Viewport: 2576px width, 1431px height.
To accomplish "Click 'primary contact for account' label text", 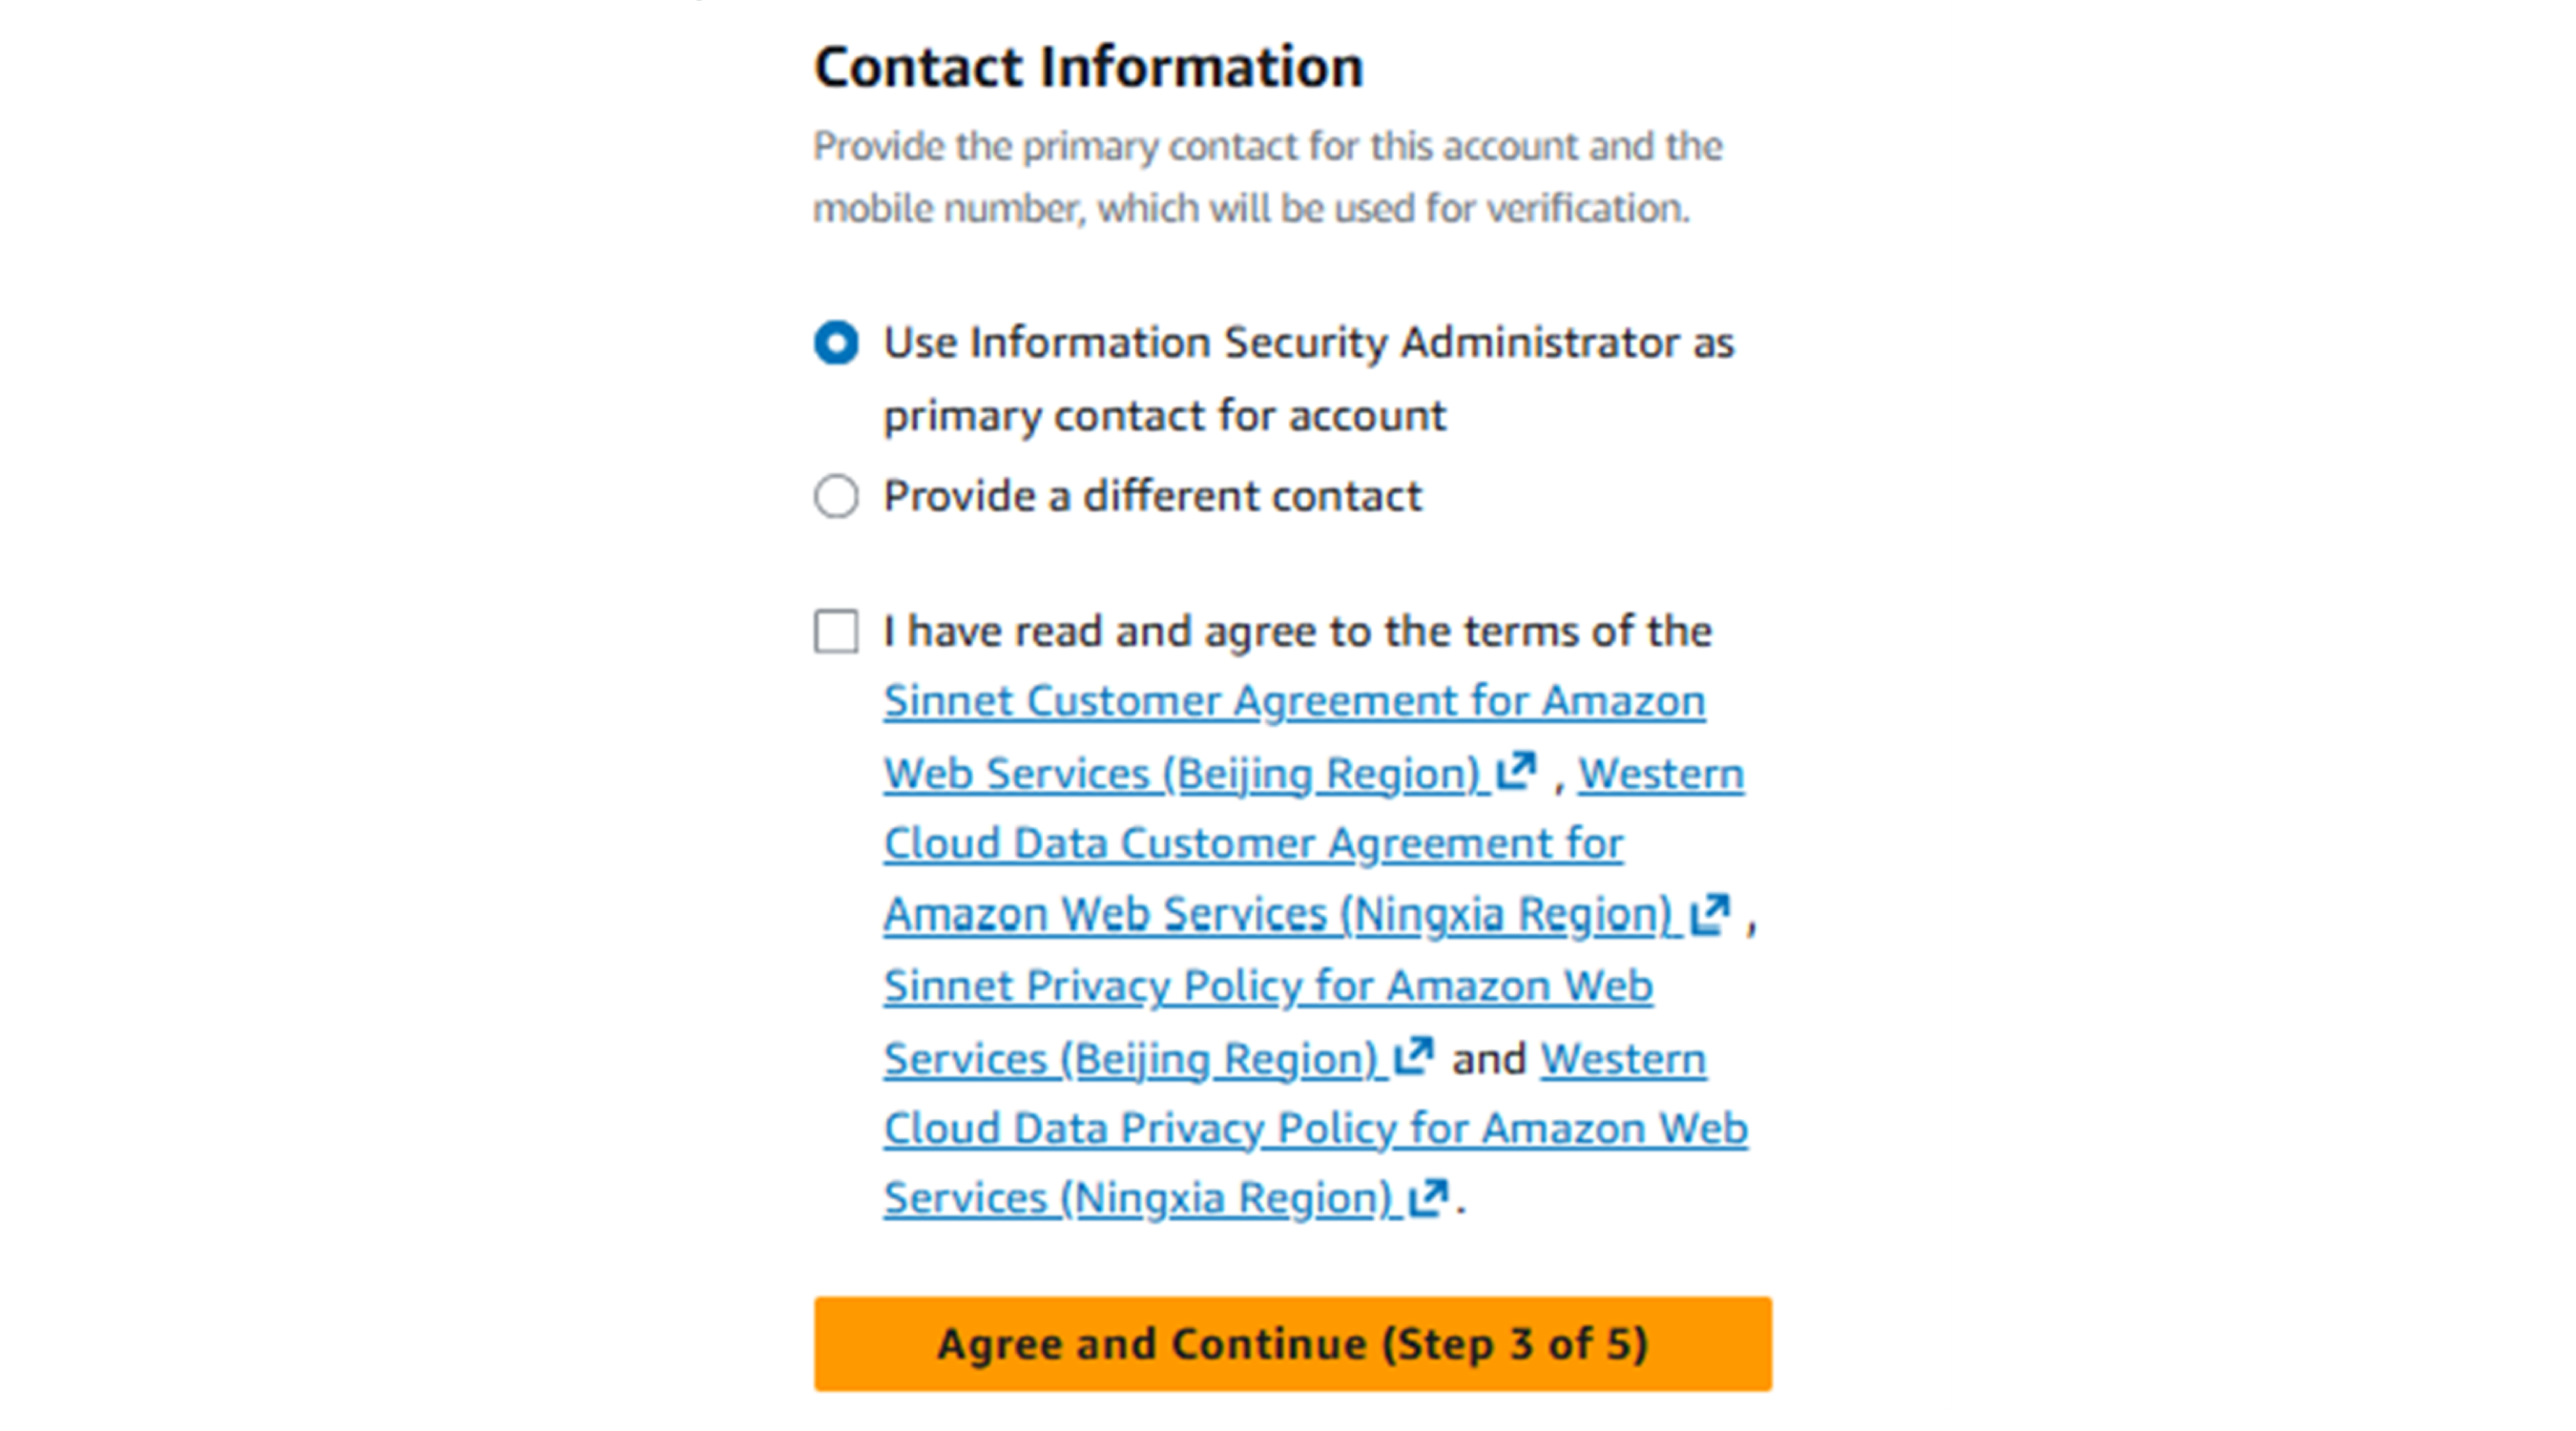I will (x=1164, y=416).
